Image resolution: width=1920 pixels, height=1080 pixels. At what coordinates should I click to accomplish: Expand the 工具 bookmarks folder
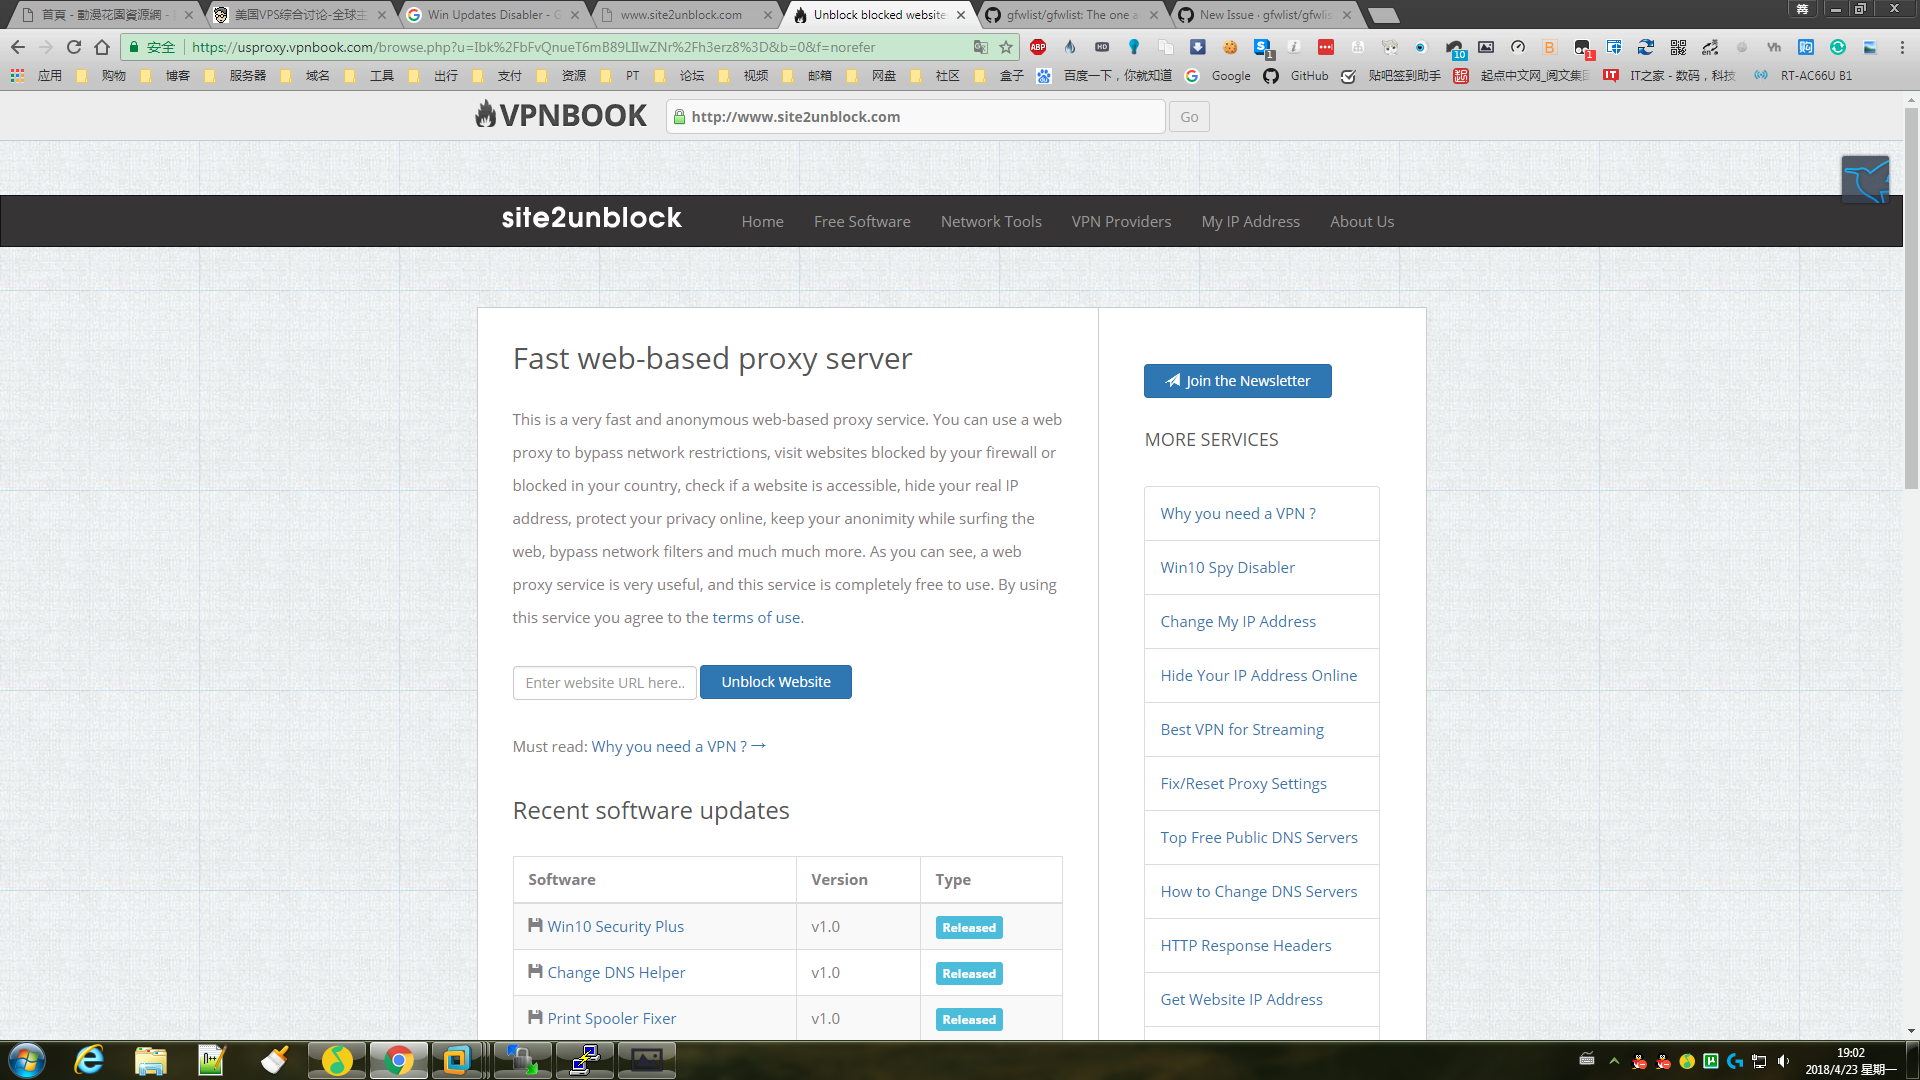coord(381,75)
